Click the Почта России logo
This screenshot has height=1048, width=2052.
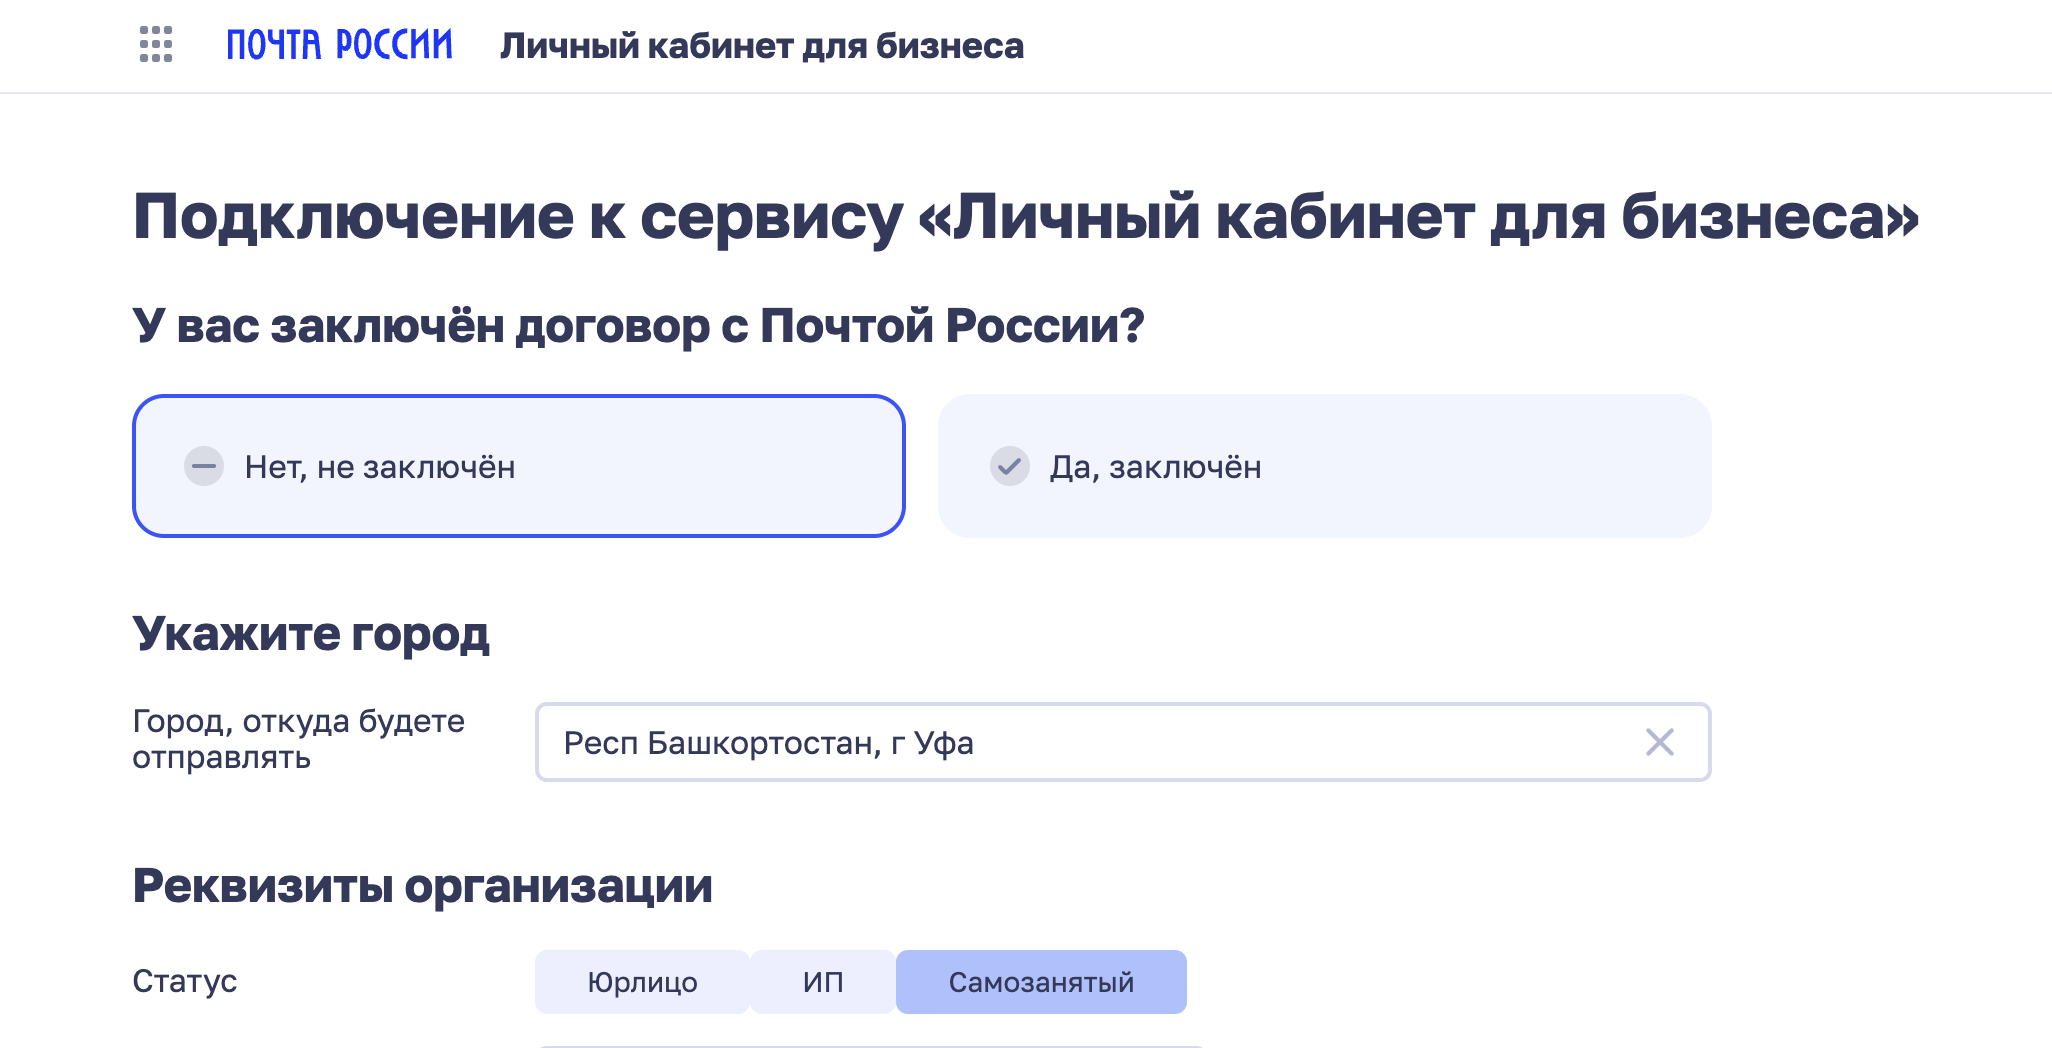339,45
